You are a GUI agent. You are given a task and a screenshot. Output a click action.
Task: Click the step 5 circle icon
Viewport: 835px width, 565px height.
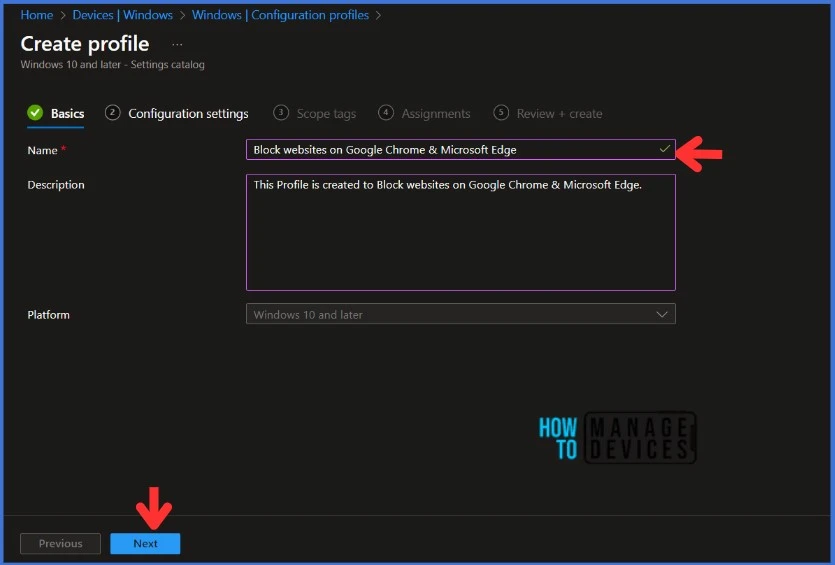501,112
